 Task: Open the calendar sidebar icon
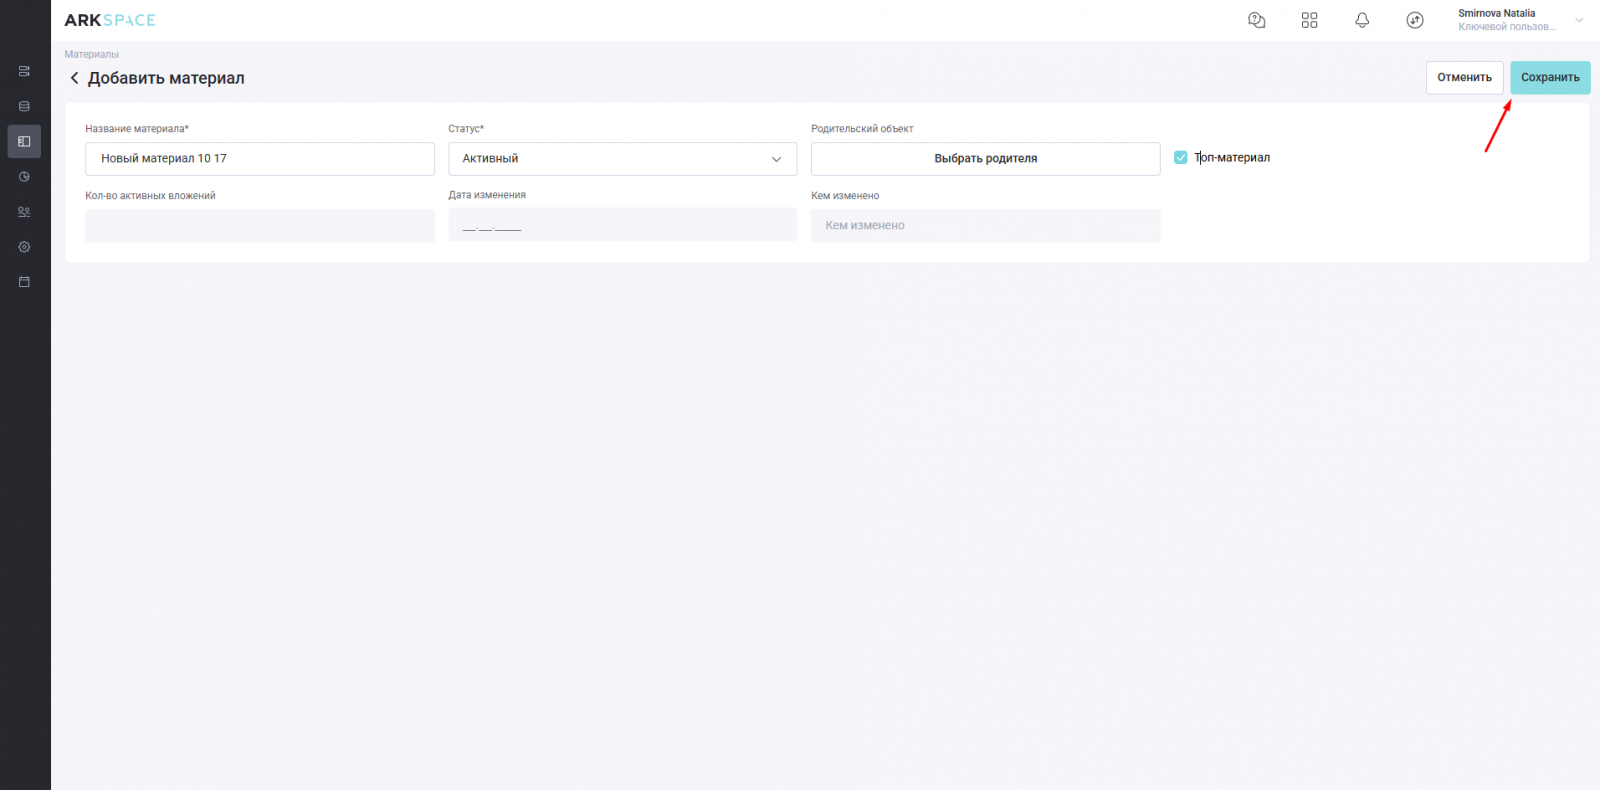pos(24,282)
